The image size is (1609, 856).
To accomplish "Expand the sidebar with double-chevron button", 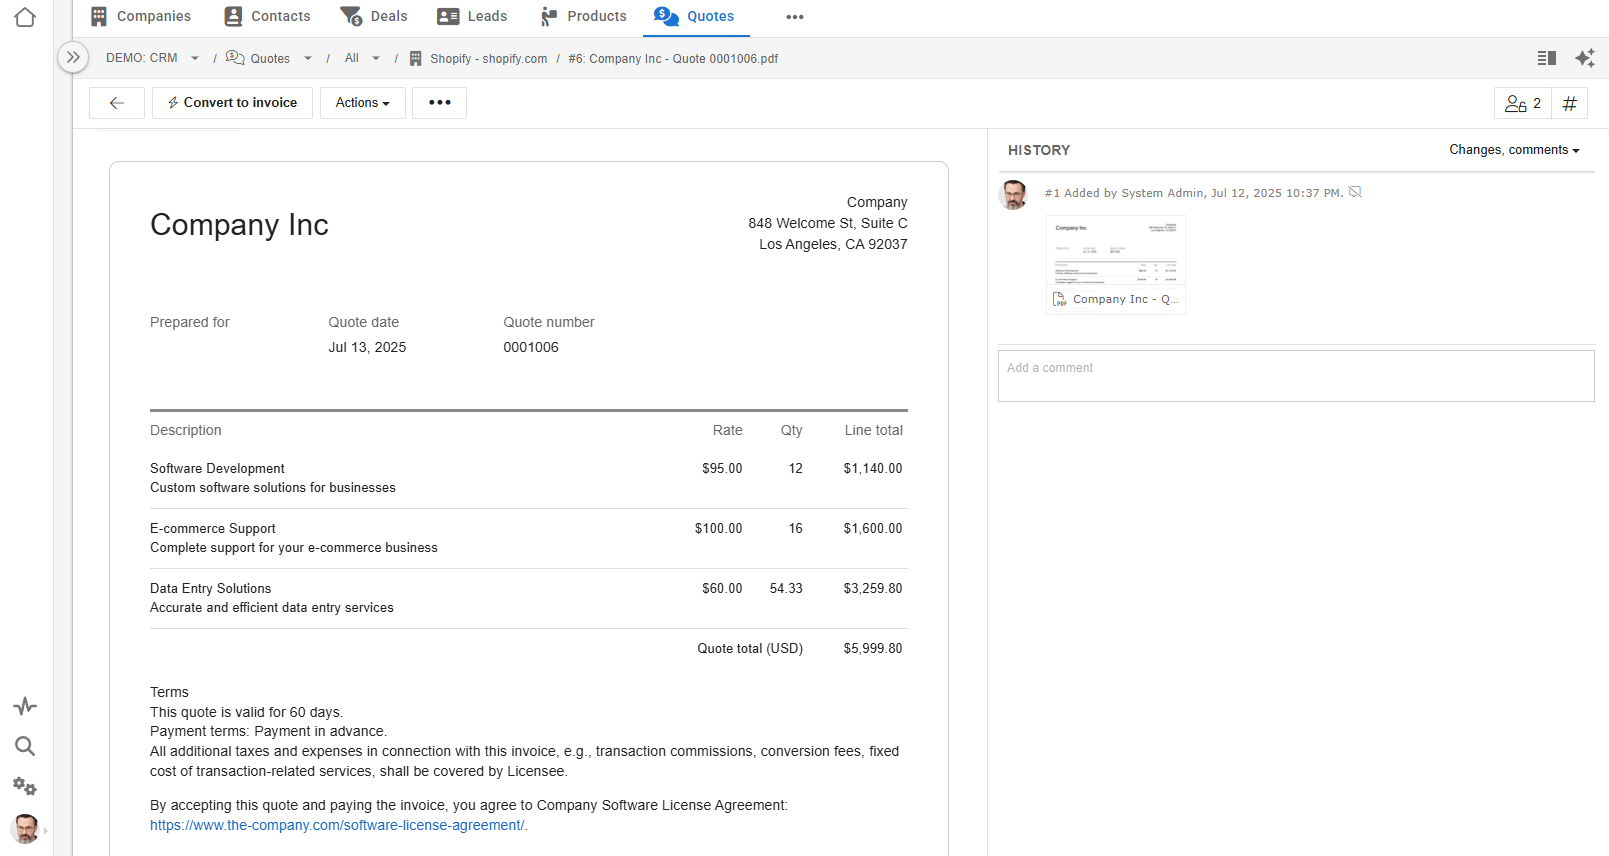I will 73,58.
